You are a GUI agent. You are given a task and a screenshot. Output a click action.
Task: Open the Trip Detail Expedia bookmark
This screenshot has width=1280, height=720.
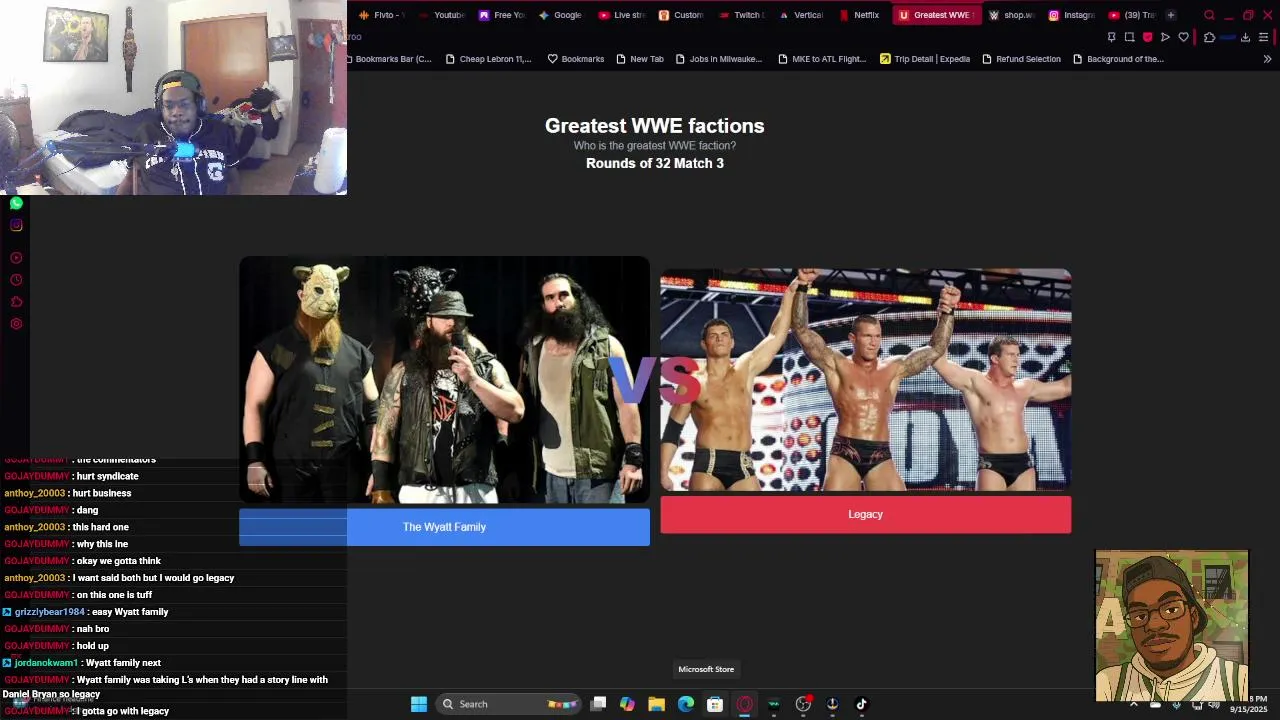coord(925,59)
